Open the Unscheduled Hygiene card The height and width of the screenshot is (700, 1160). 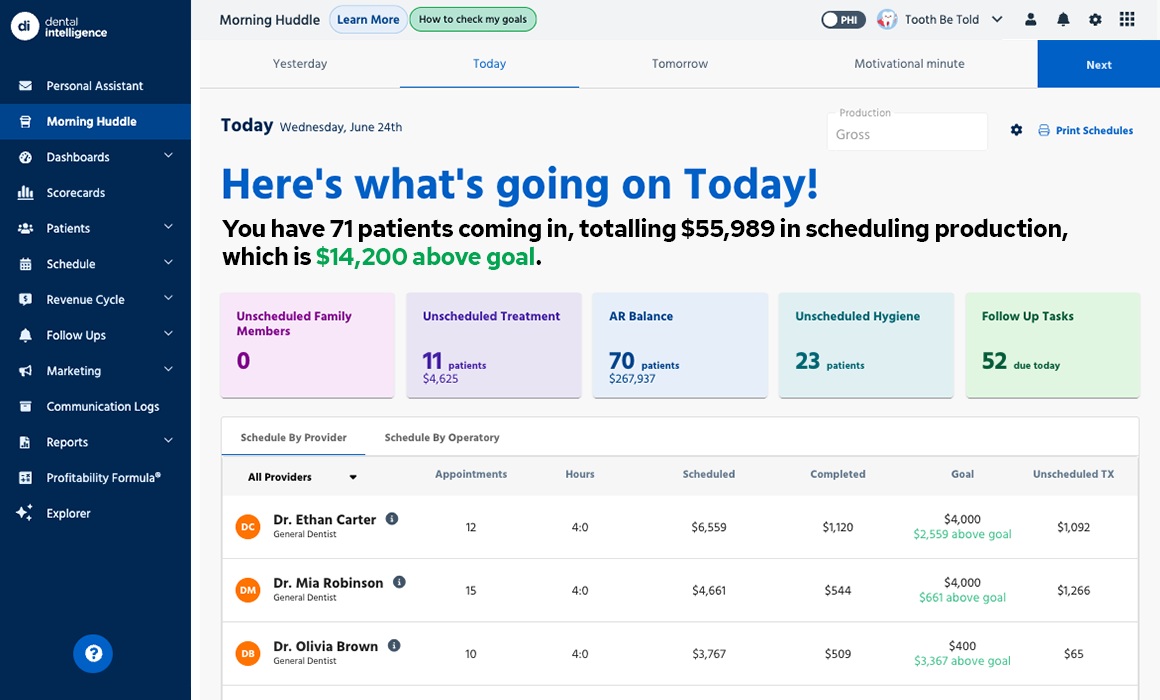click(x=866, y=345)
